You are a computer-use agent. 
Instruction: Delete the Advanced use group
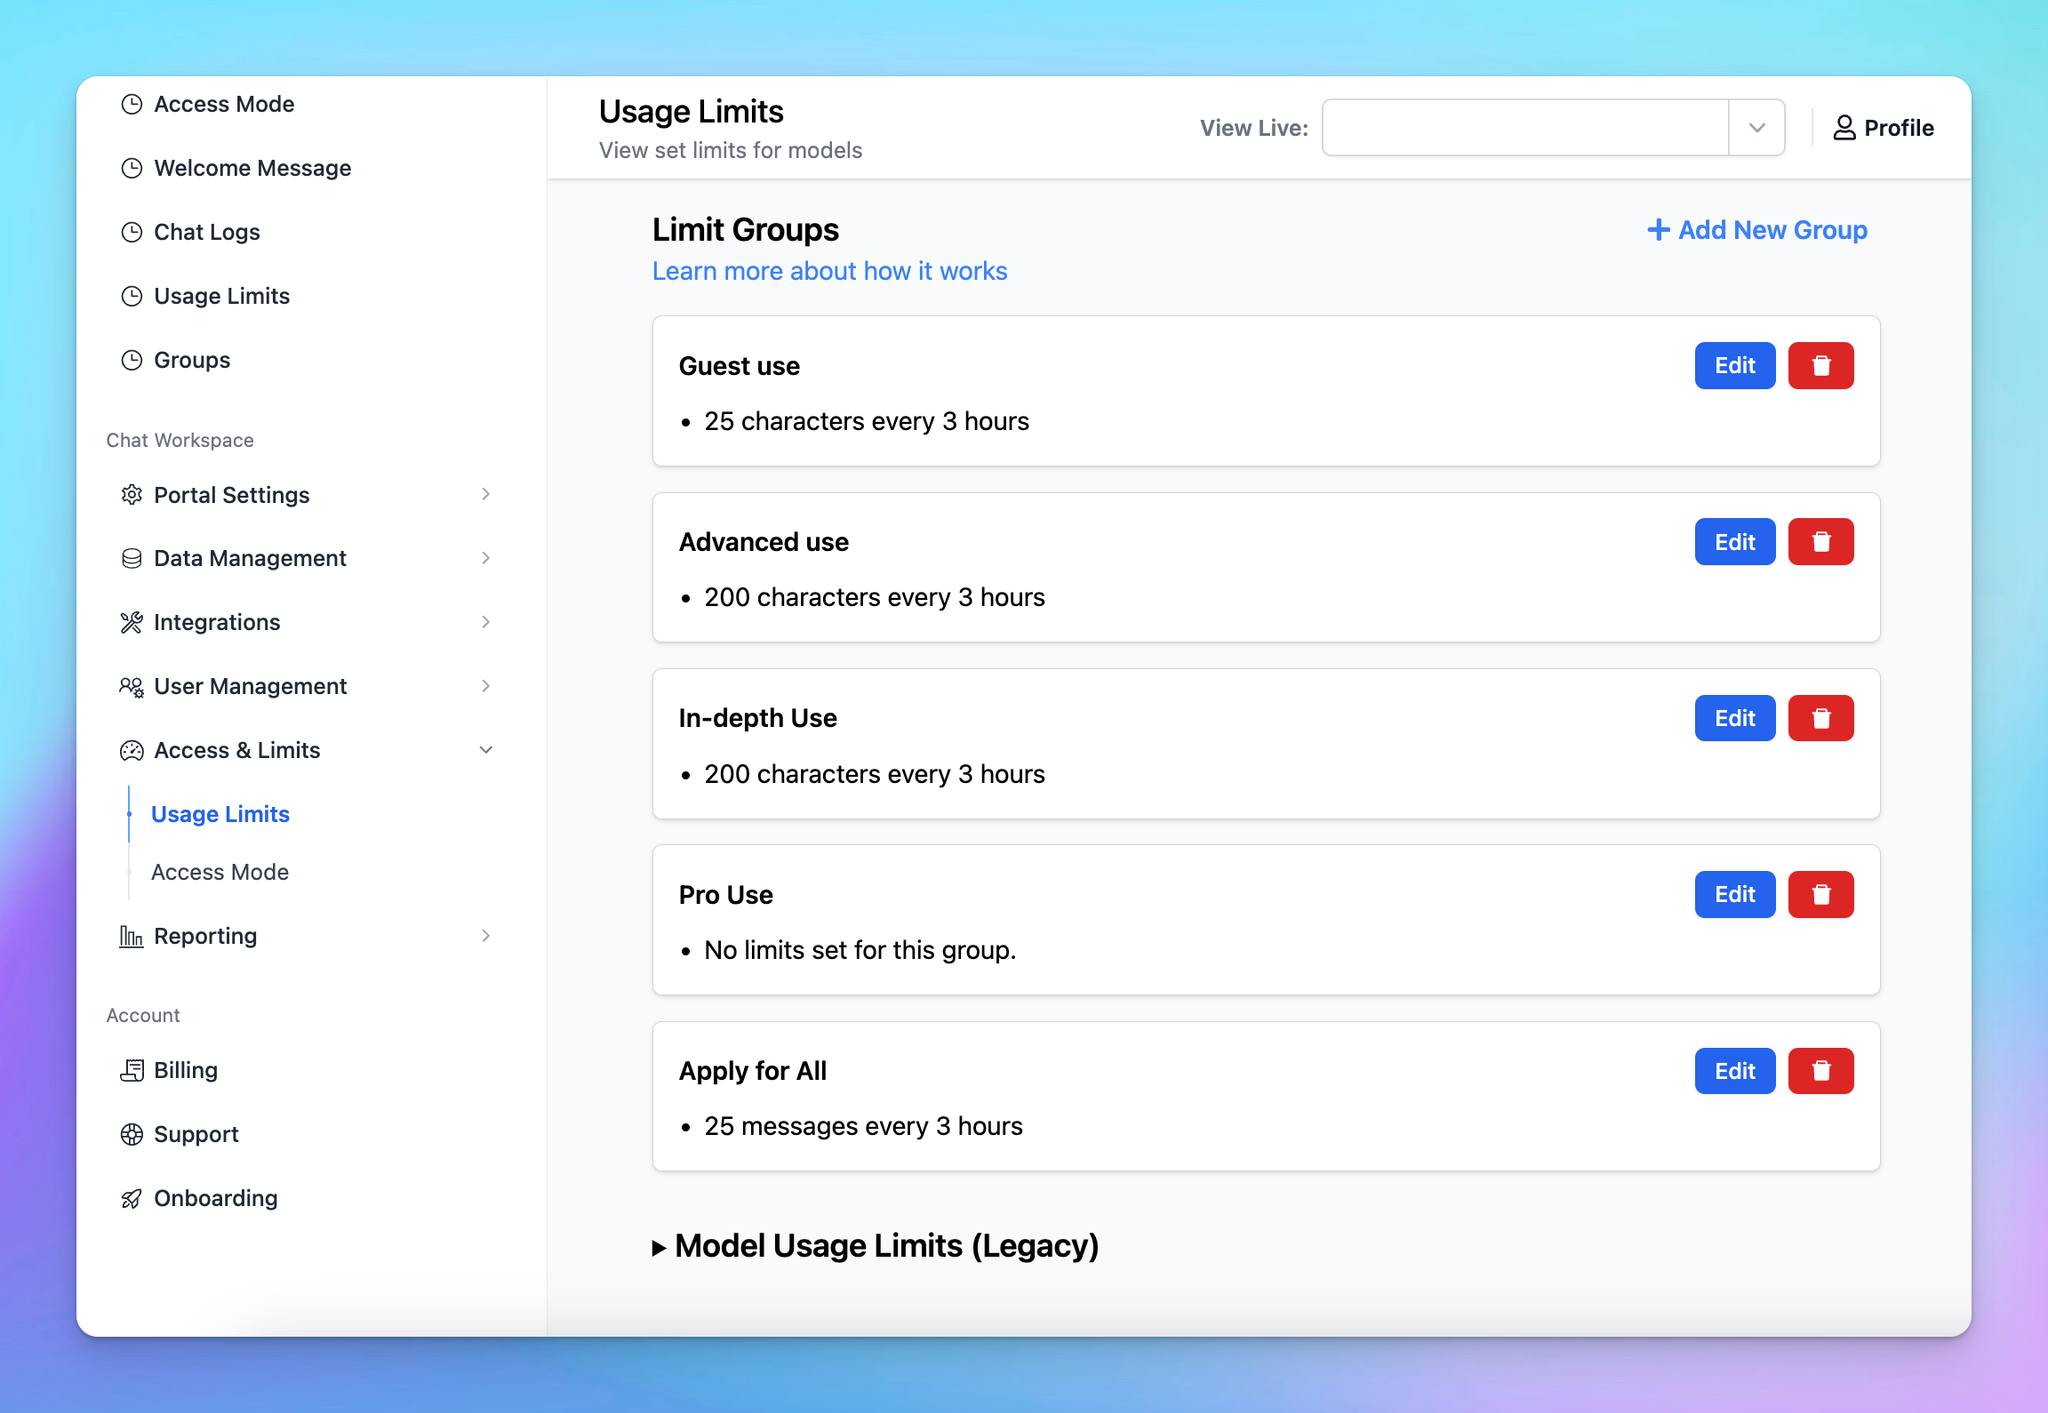click(1820, 541)
